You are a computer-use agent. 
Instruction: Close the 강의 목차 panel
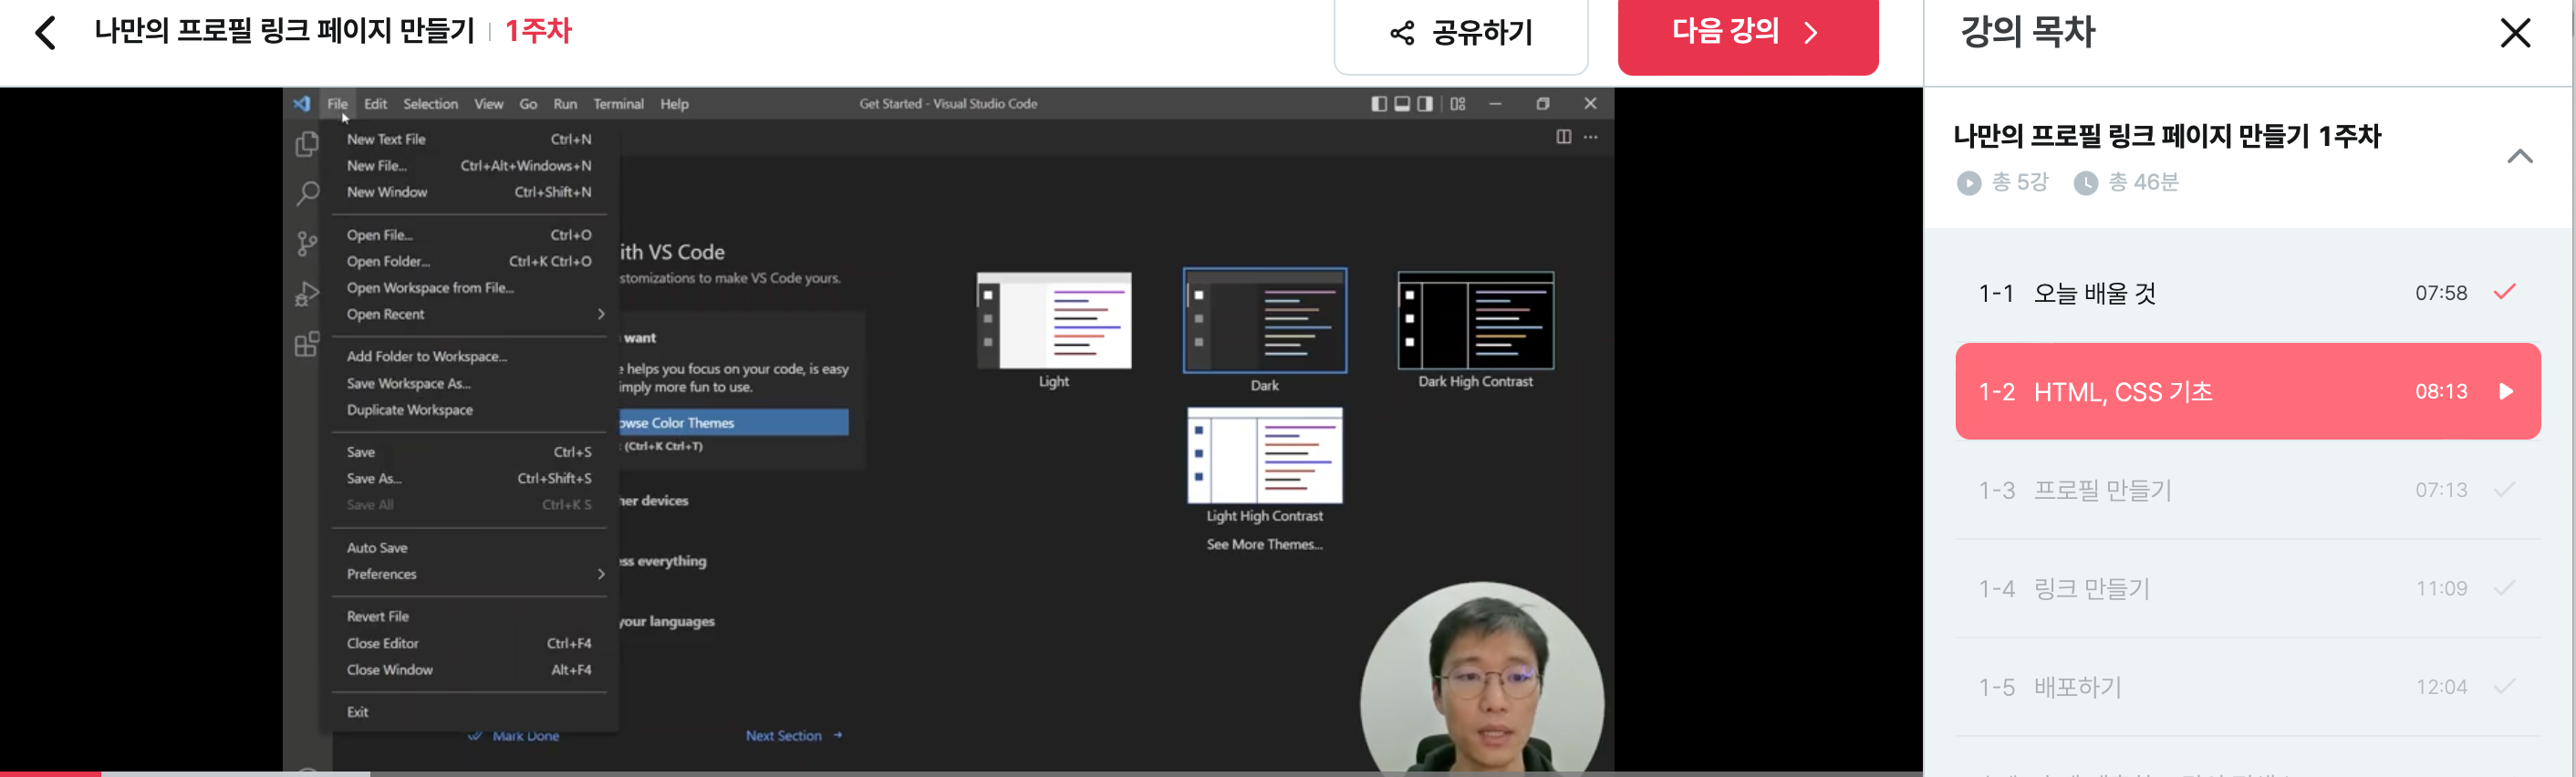2514,33
